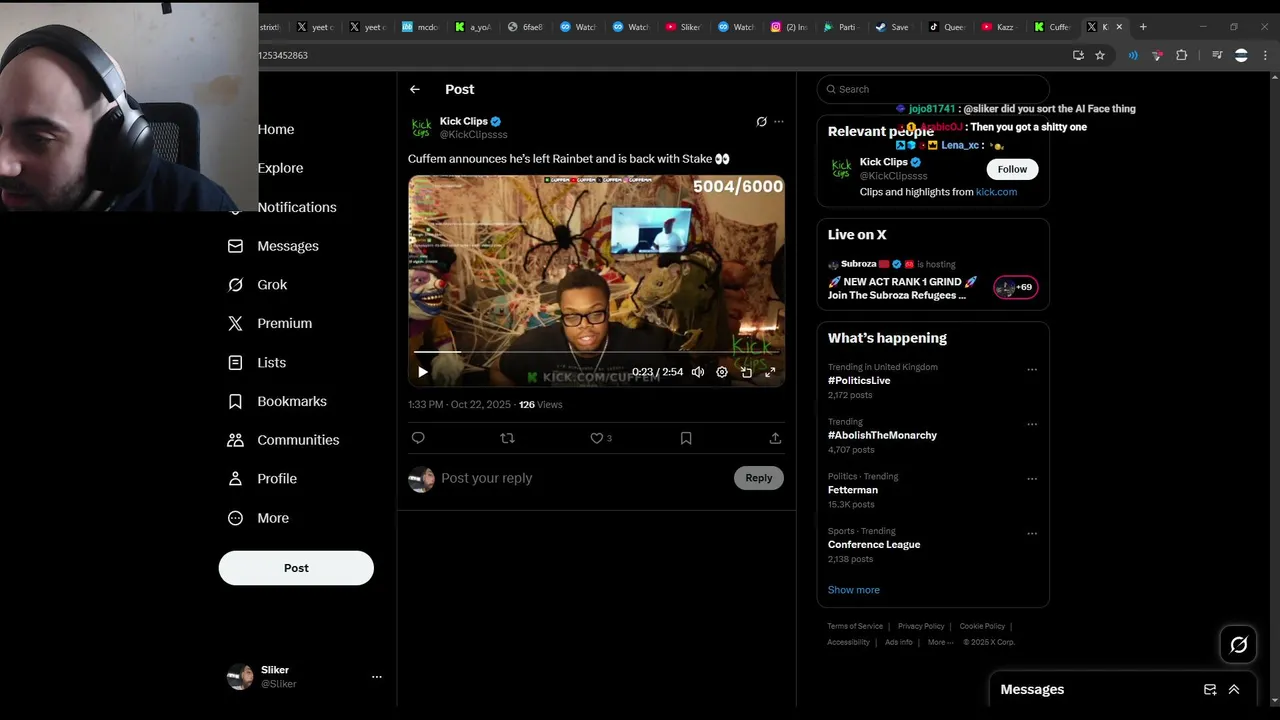
Task: Click the reply comment bubble icon
Action: pos(418,438)
